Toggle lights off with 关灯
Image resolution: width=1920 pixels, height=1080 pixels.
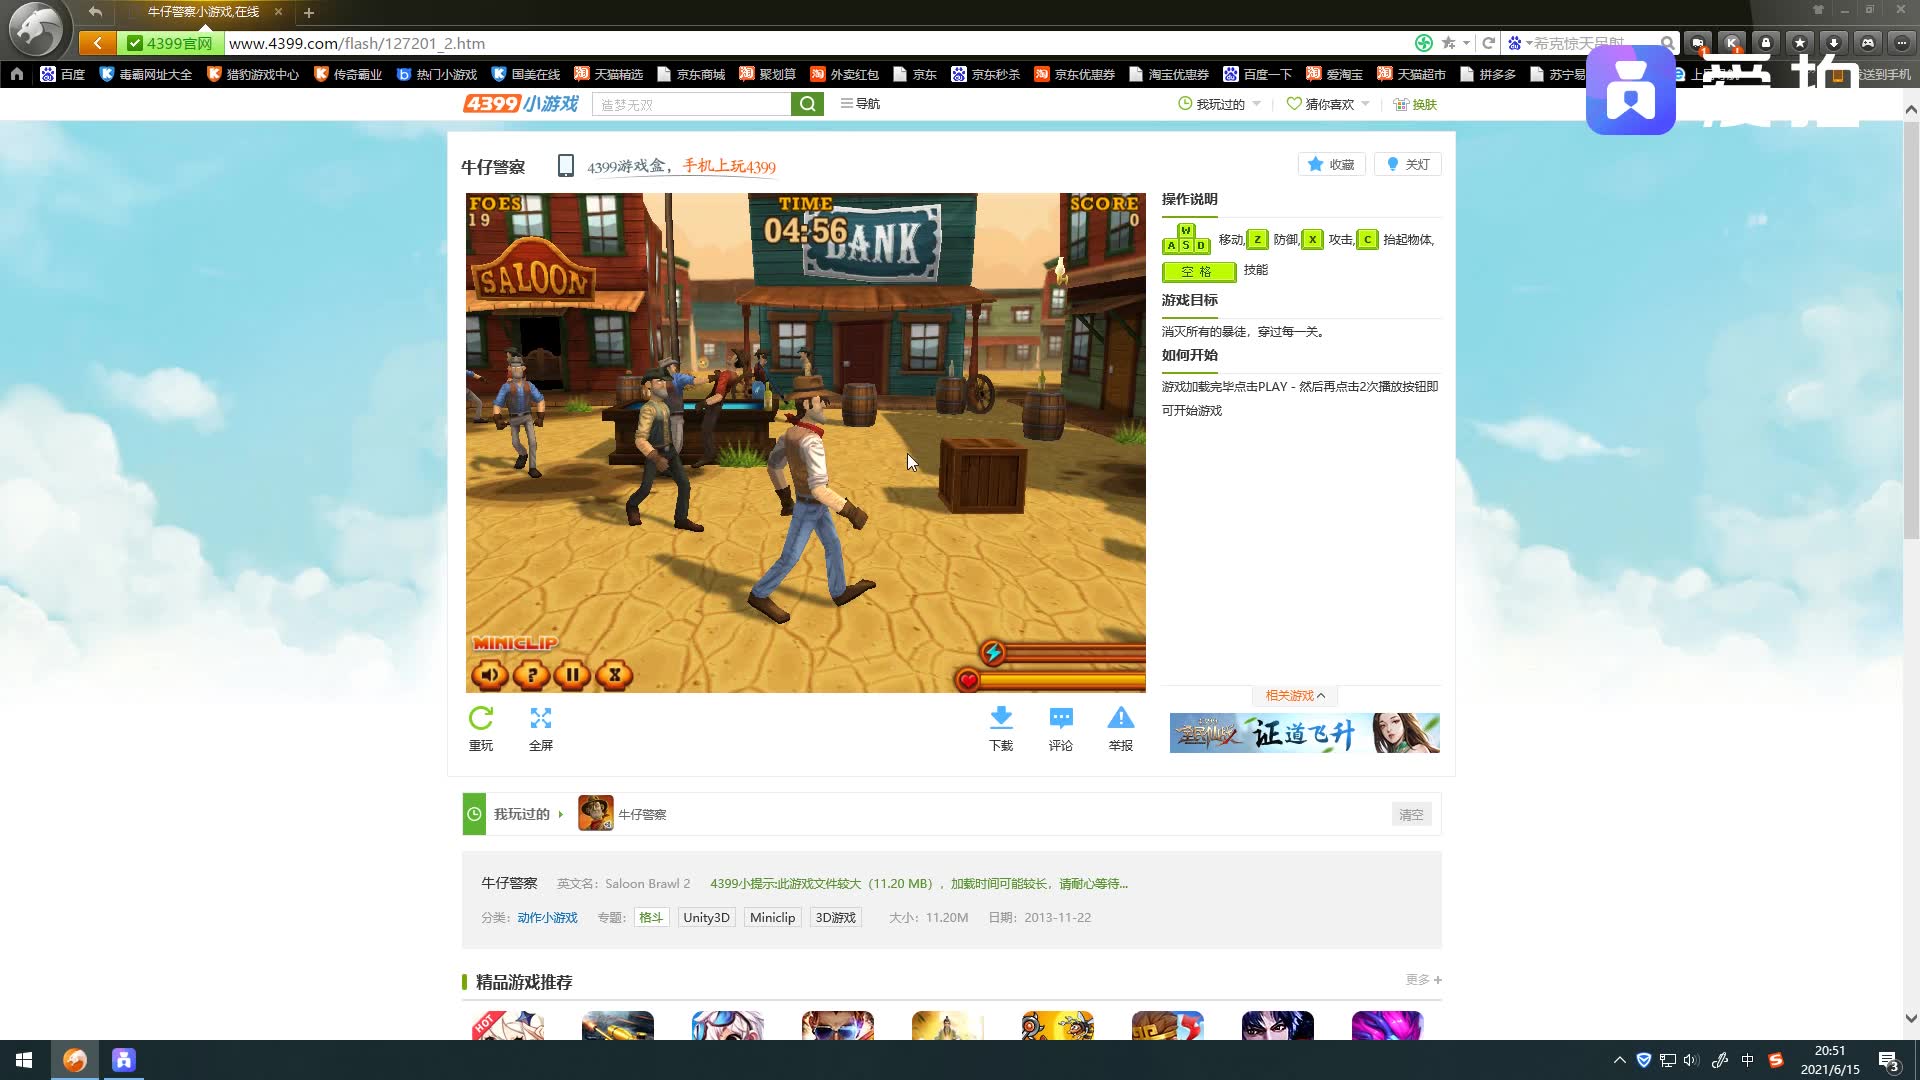click(x=1408, y=164)
